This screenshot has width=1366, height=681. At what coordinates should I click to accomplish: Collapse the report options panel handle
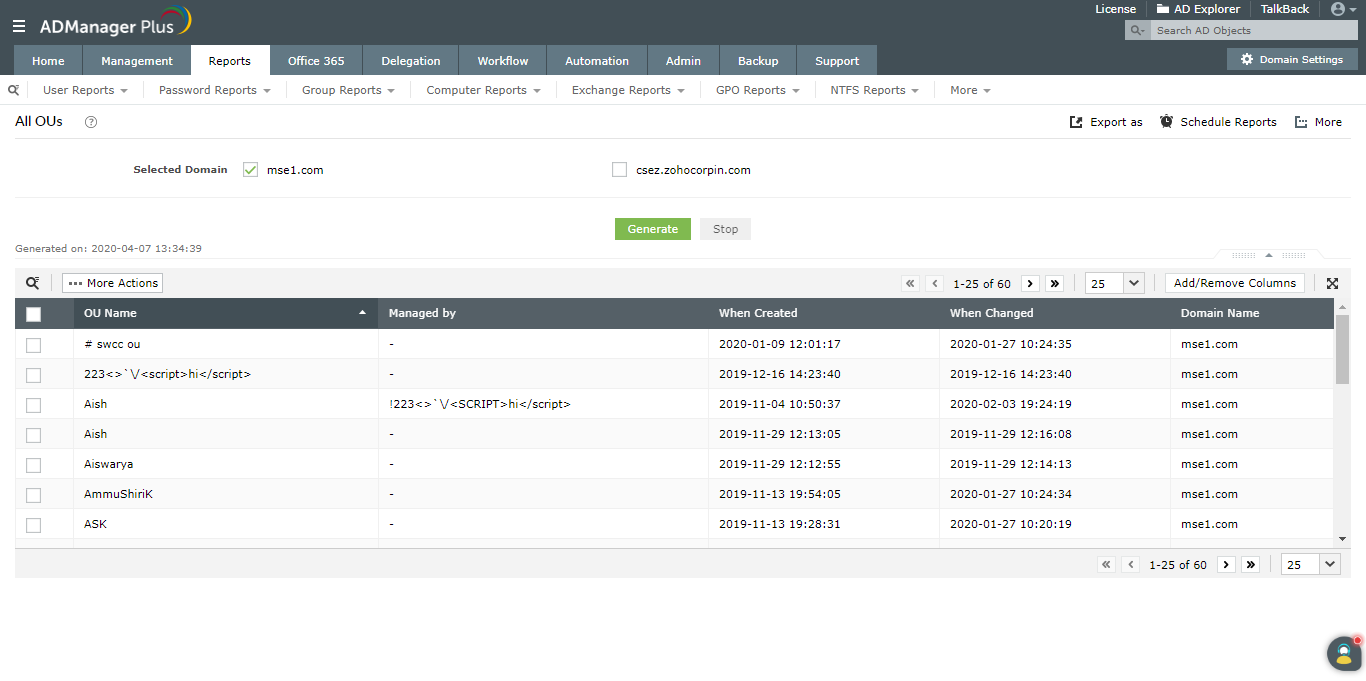[1268, 255]
